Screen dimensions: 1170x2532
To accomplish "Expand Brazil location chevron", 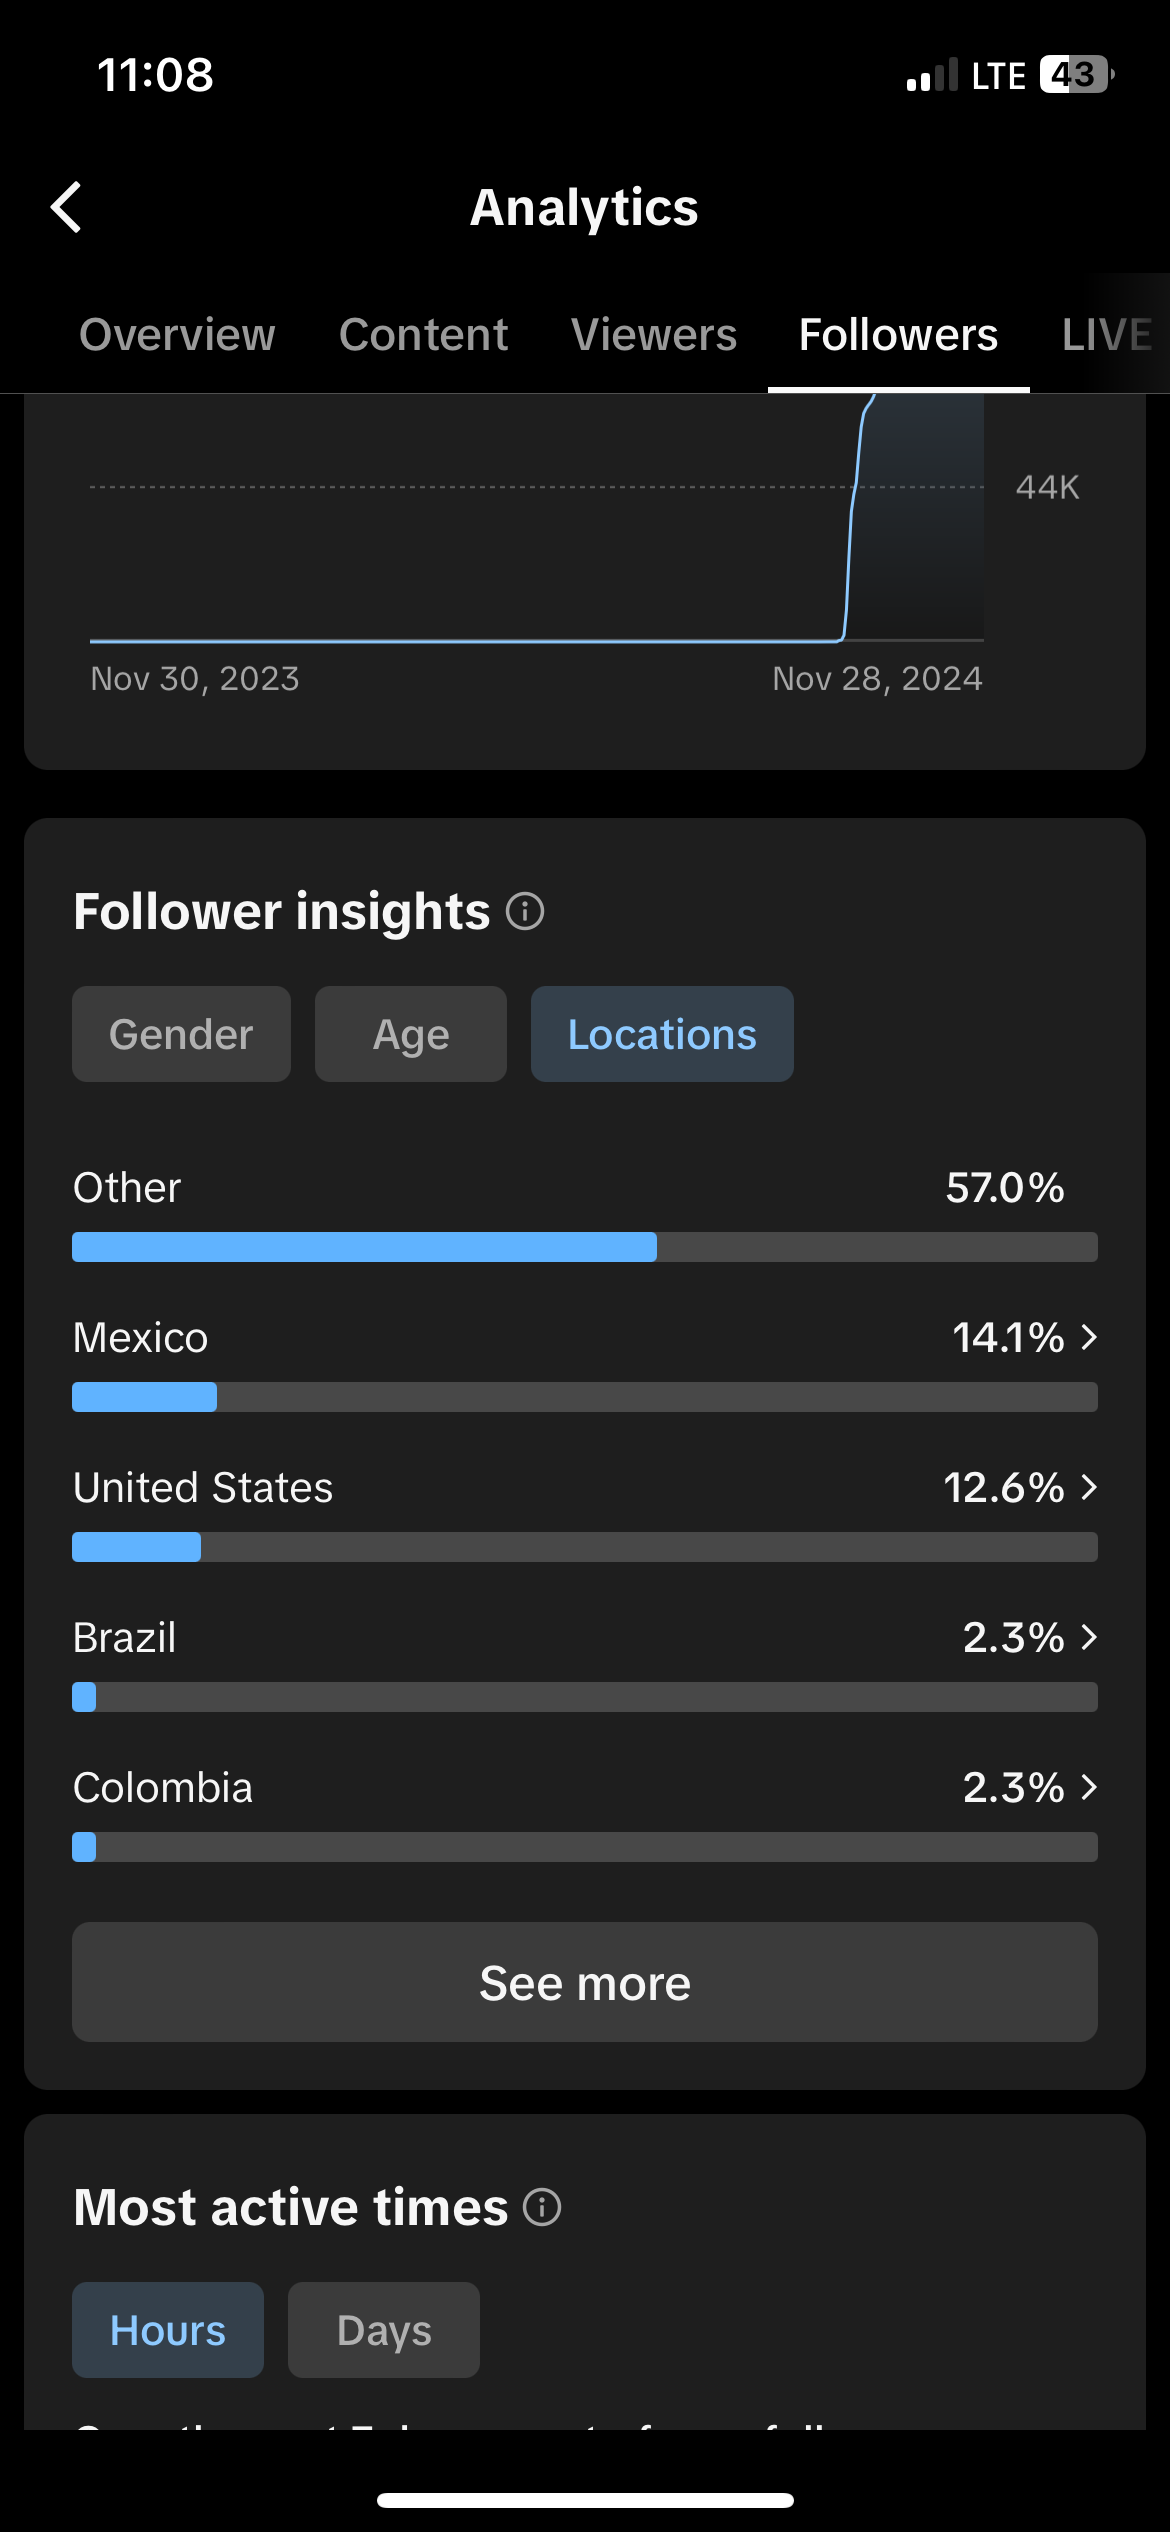I will [x=1089, y=1637].
